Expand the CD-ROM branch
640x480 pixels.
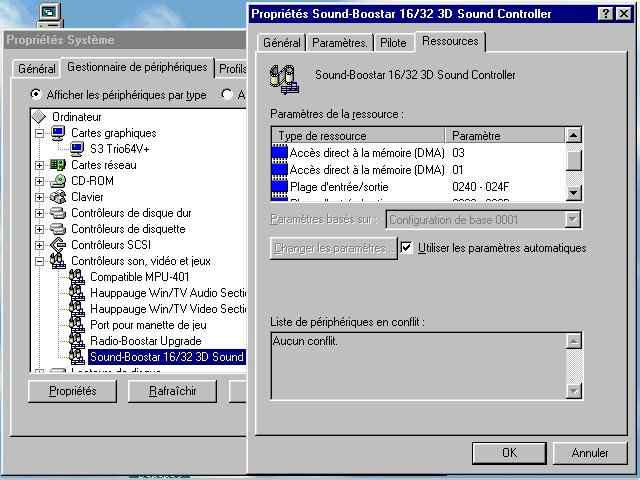[x=39, y=181]
